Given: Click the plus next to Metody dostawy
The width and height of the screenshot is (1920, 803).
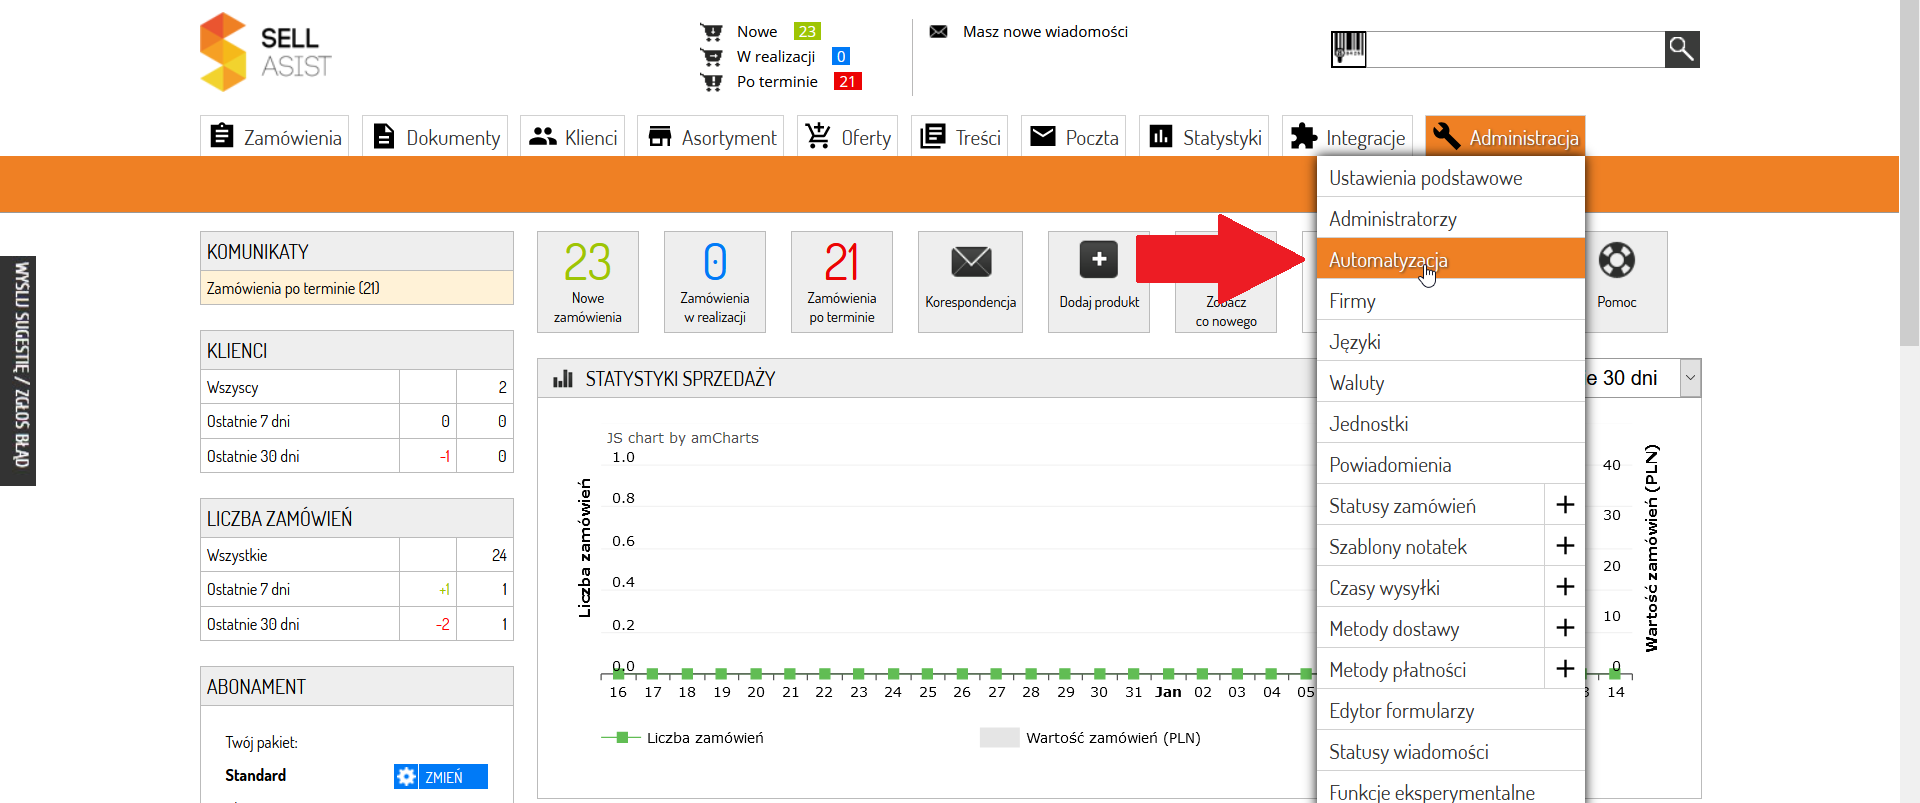Looking at the screenshot, I should (x=1566, y=628).
